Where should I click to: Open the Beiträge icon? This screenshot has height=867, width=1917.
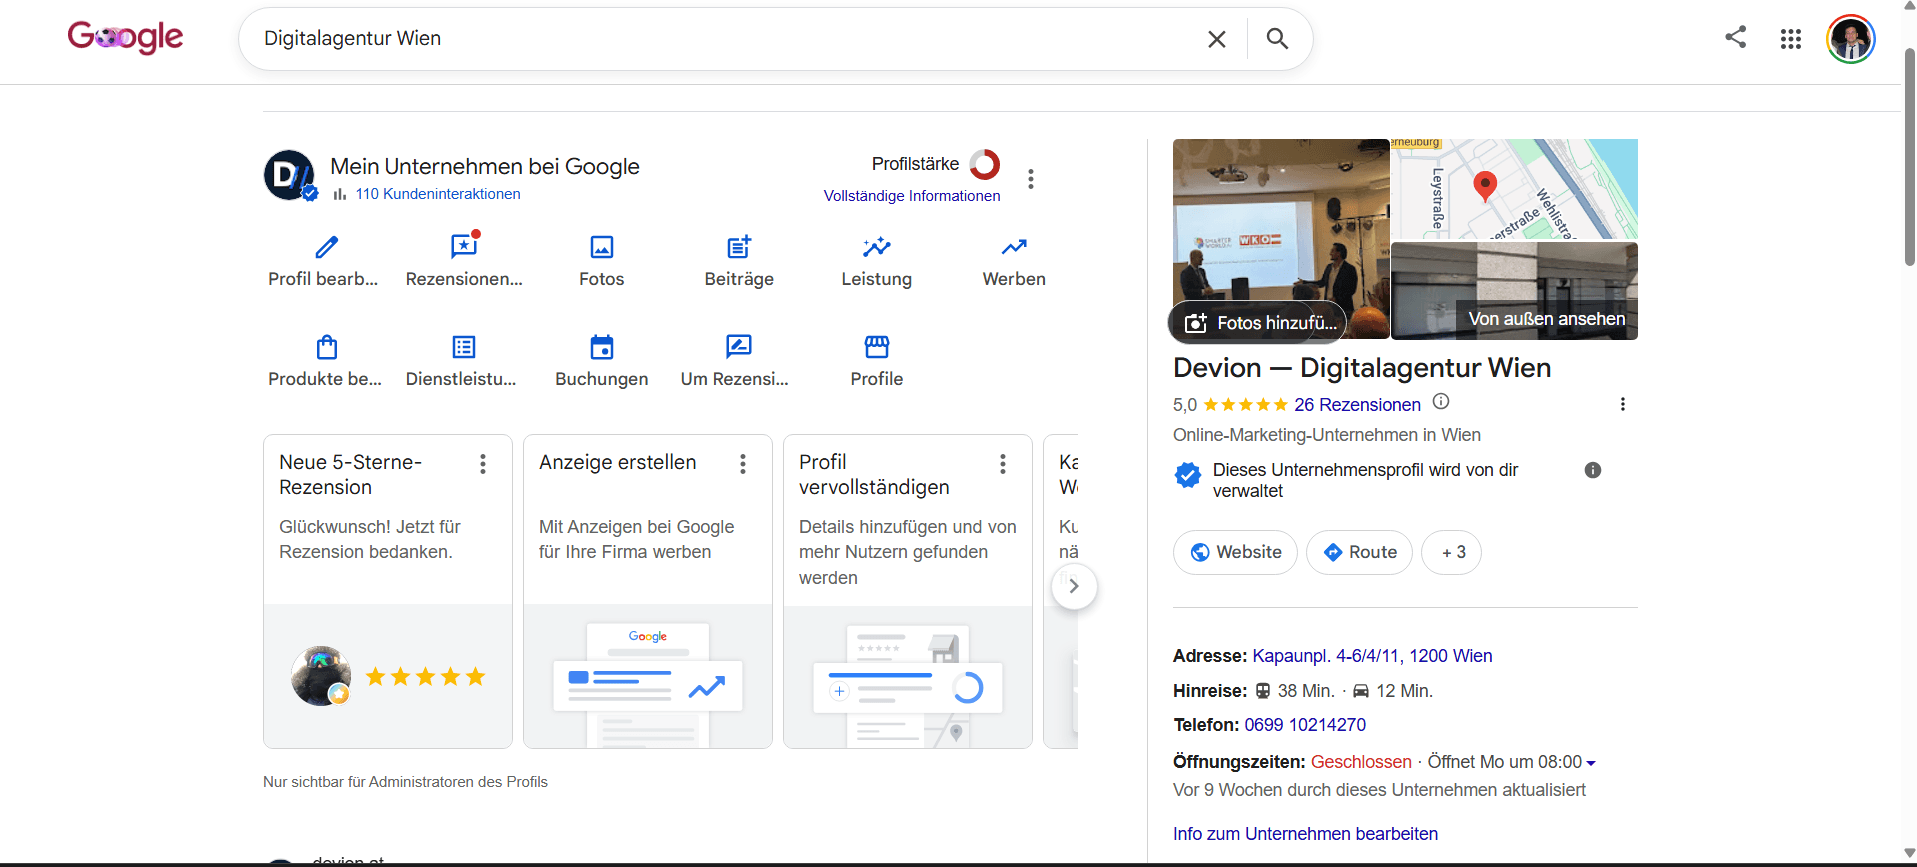pyautogui.click(x=739, y=247)
